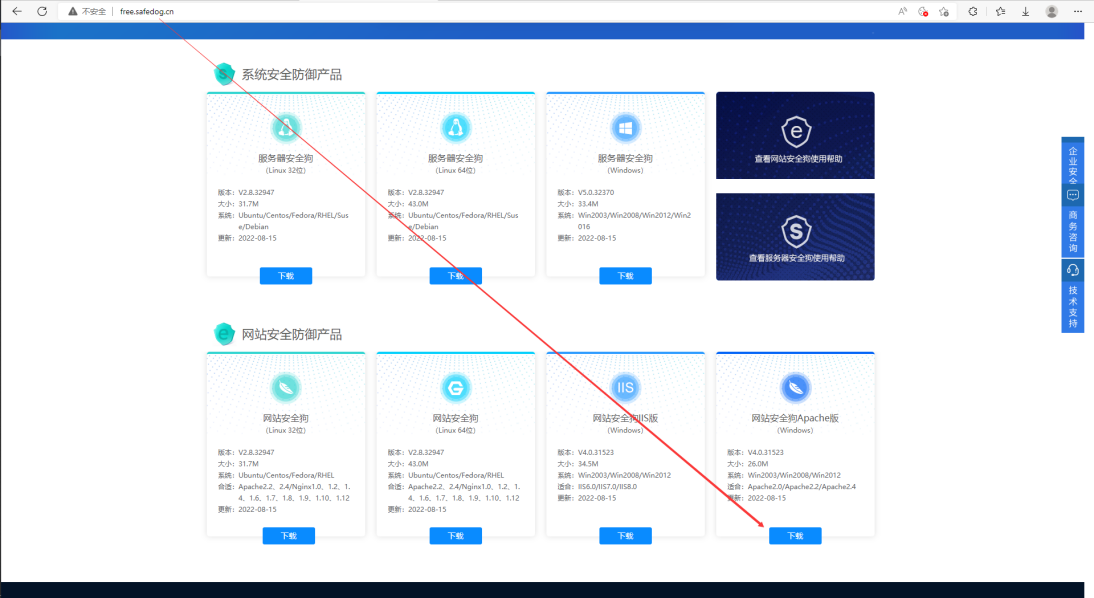Click the Apache2.0/Apache2.2/Apache2.4 compatibility text
Screen dimensions: 1094x598
802,487
